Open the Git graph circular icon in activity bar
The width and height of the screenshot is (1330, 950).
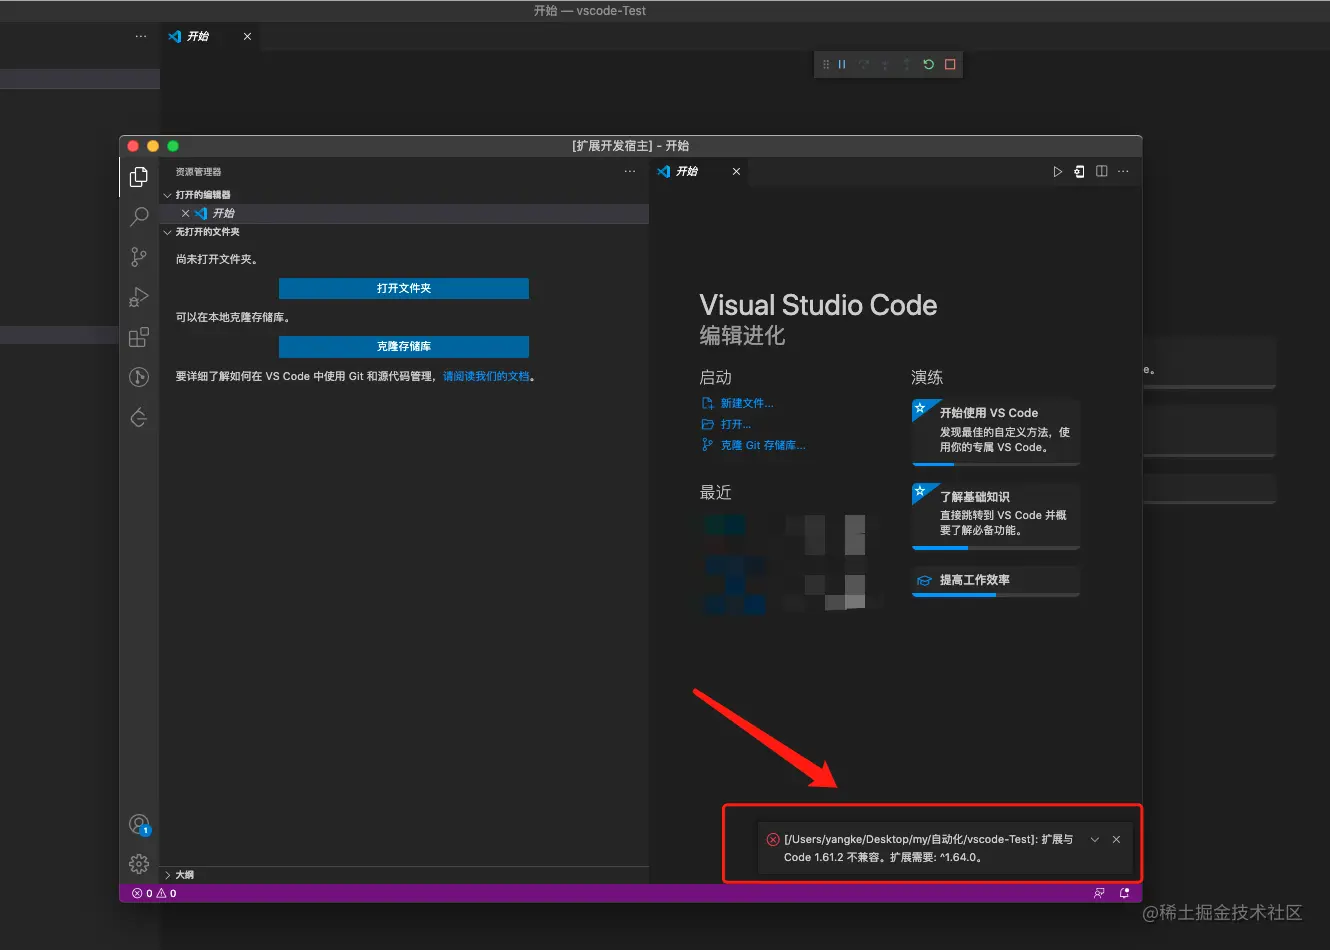coord(139,377)
